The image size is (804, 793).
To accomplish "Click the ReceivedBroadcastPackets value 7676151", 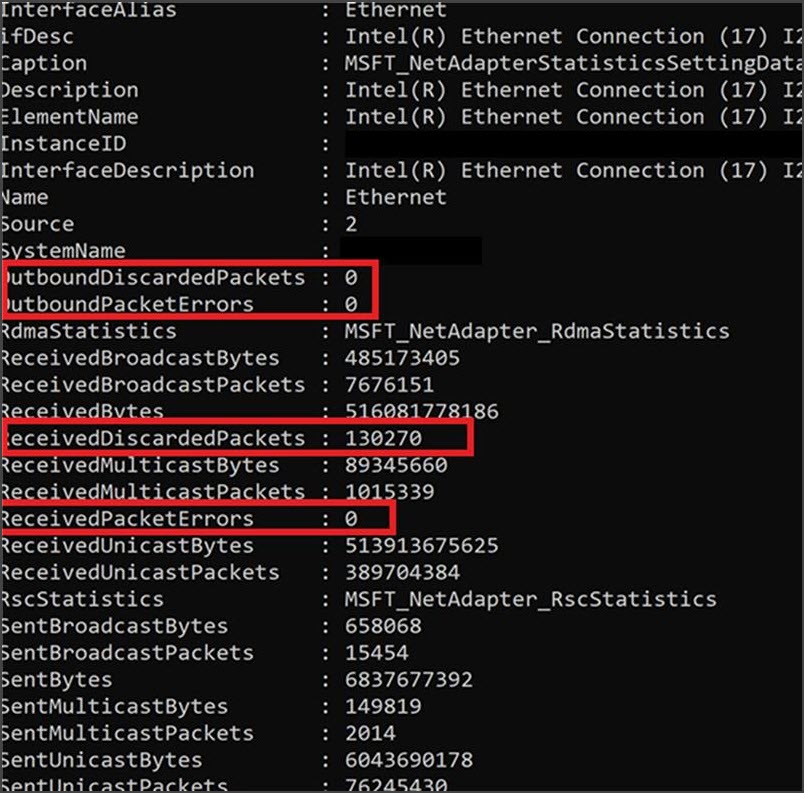I will pyautogui.click(x=389, y=385).
